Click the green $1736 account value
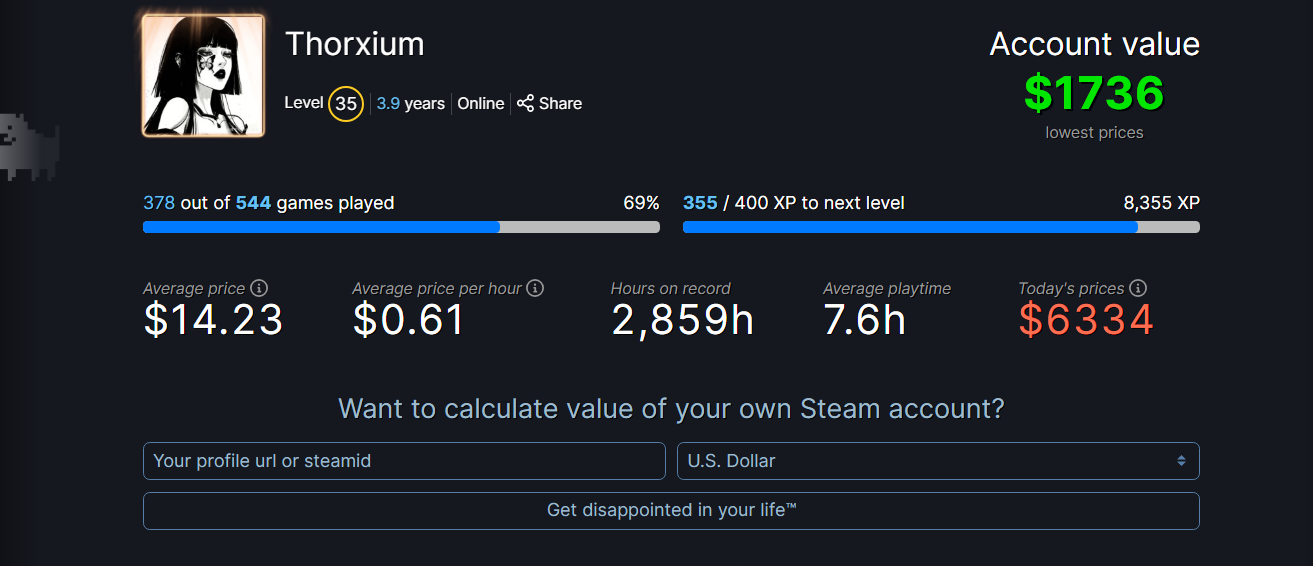This screenshot has width=1313, height=566. 1094,93
